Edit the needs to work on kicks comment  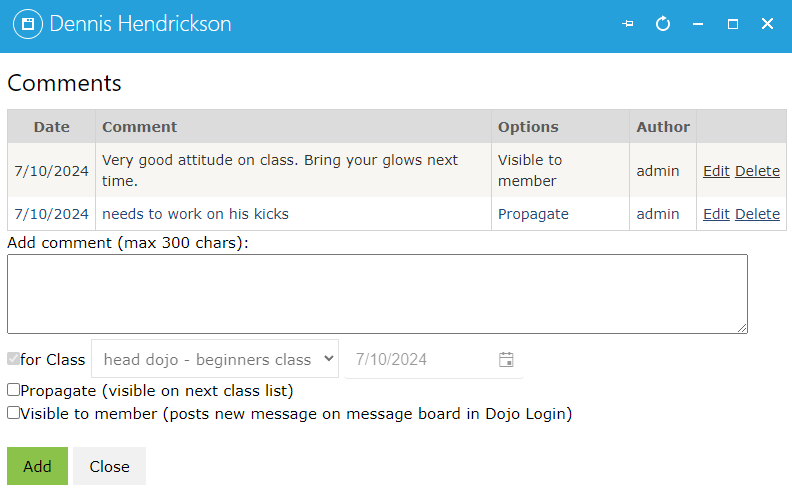click(716, 214)
